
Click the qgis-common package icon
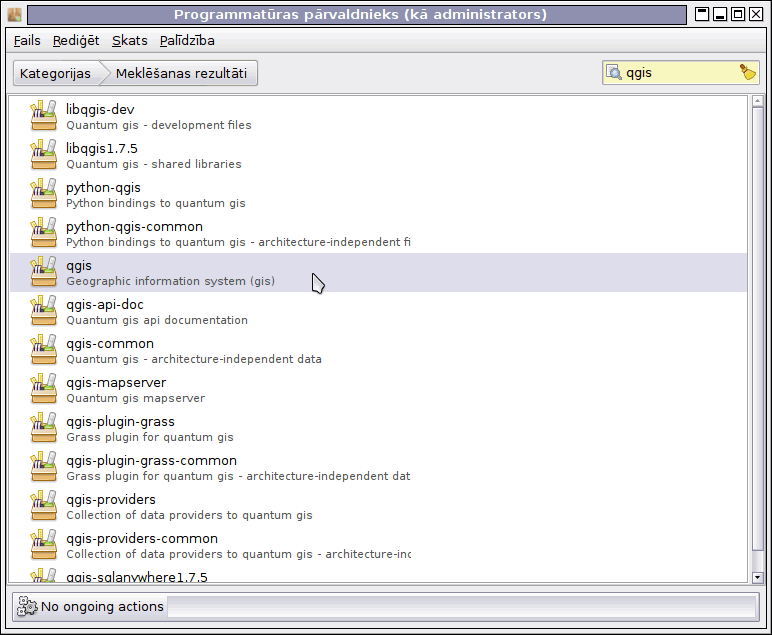pyautogui.click(x=43, y=349)
